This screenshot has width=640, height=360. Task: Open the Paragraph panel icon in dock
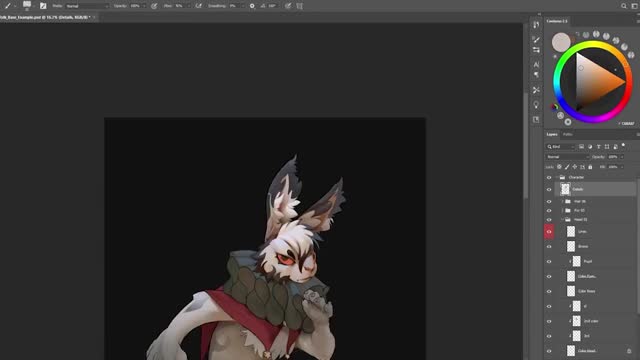point(536,75)
